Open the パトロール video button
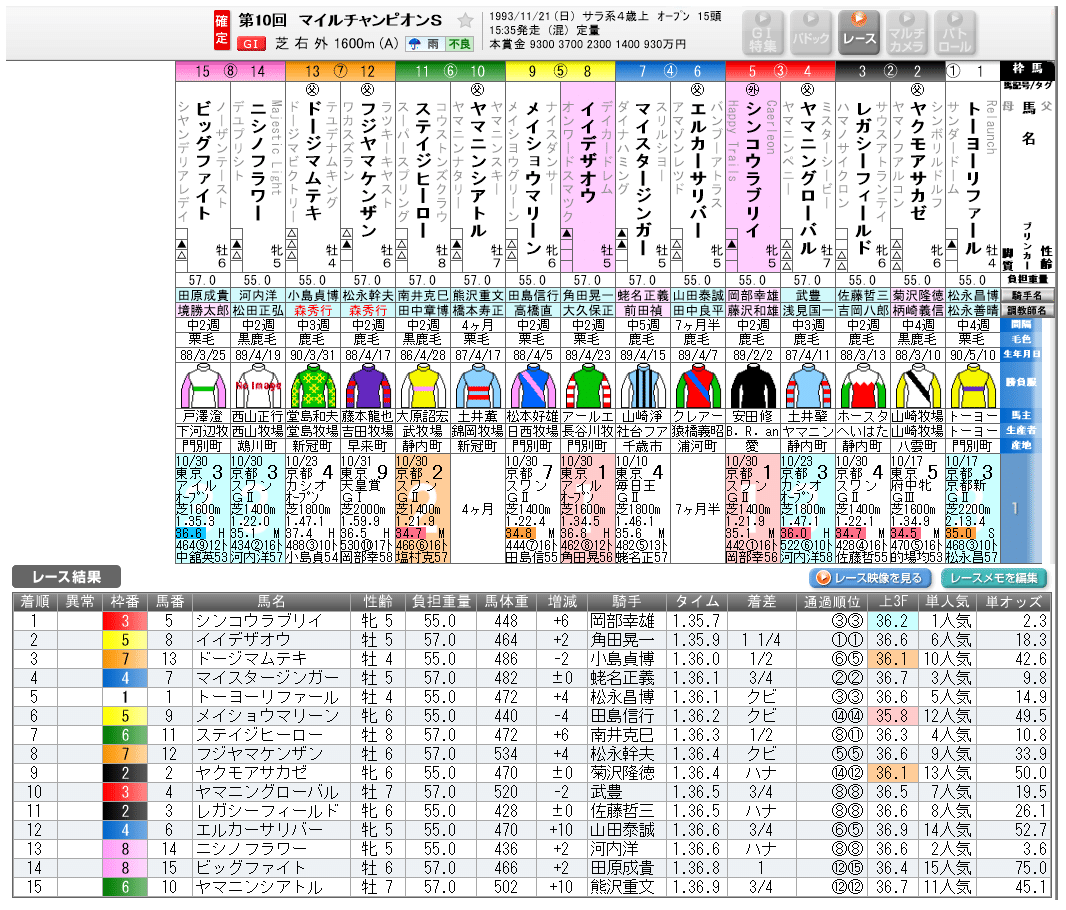Screen dimensions: 1066x910 pyautogui.click(x=955, y=33)
